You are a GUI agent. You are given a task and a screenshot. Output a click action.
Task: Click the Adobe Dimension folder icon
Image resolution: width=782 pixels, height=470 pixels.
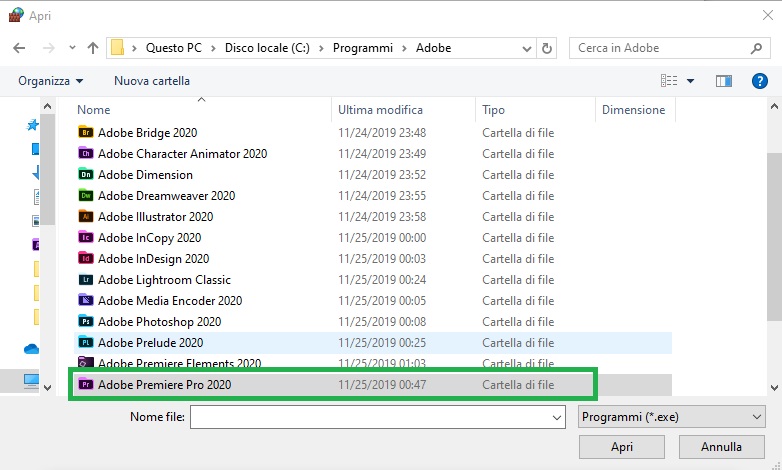(x=86, y=175)
